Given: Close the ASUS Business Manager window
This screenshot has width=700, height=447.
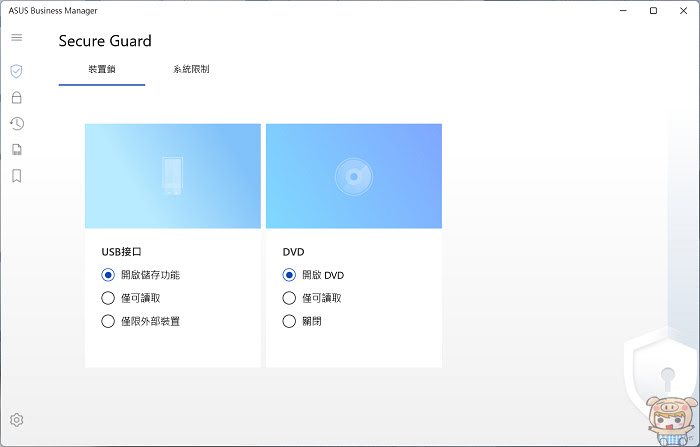Looking at the screenshot, I should point(683,11).
